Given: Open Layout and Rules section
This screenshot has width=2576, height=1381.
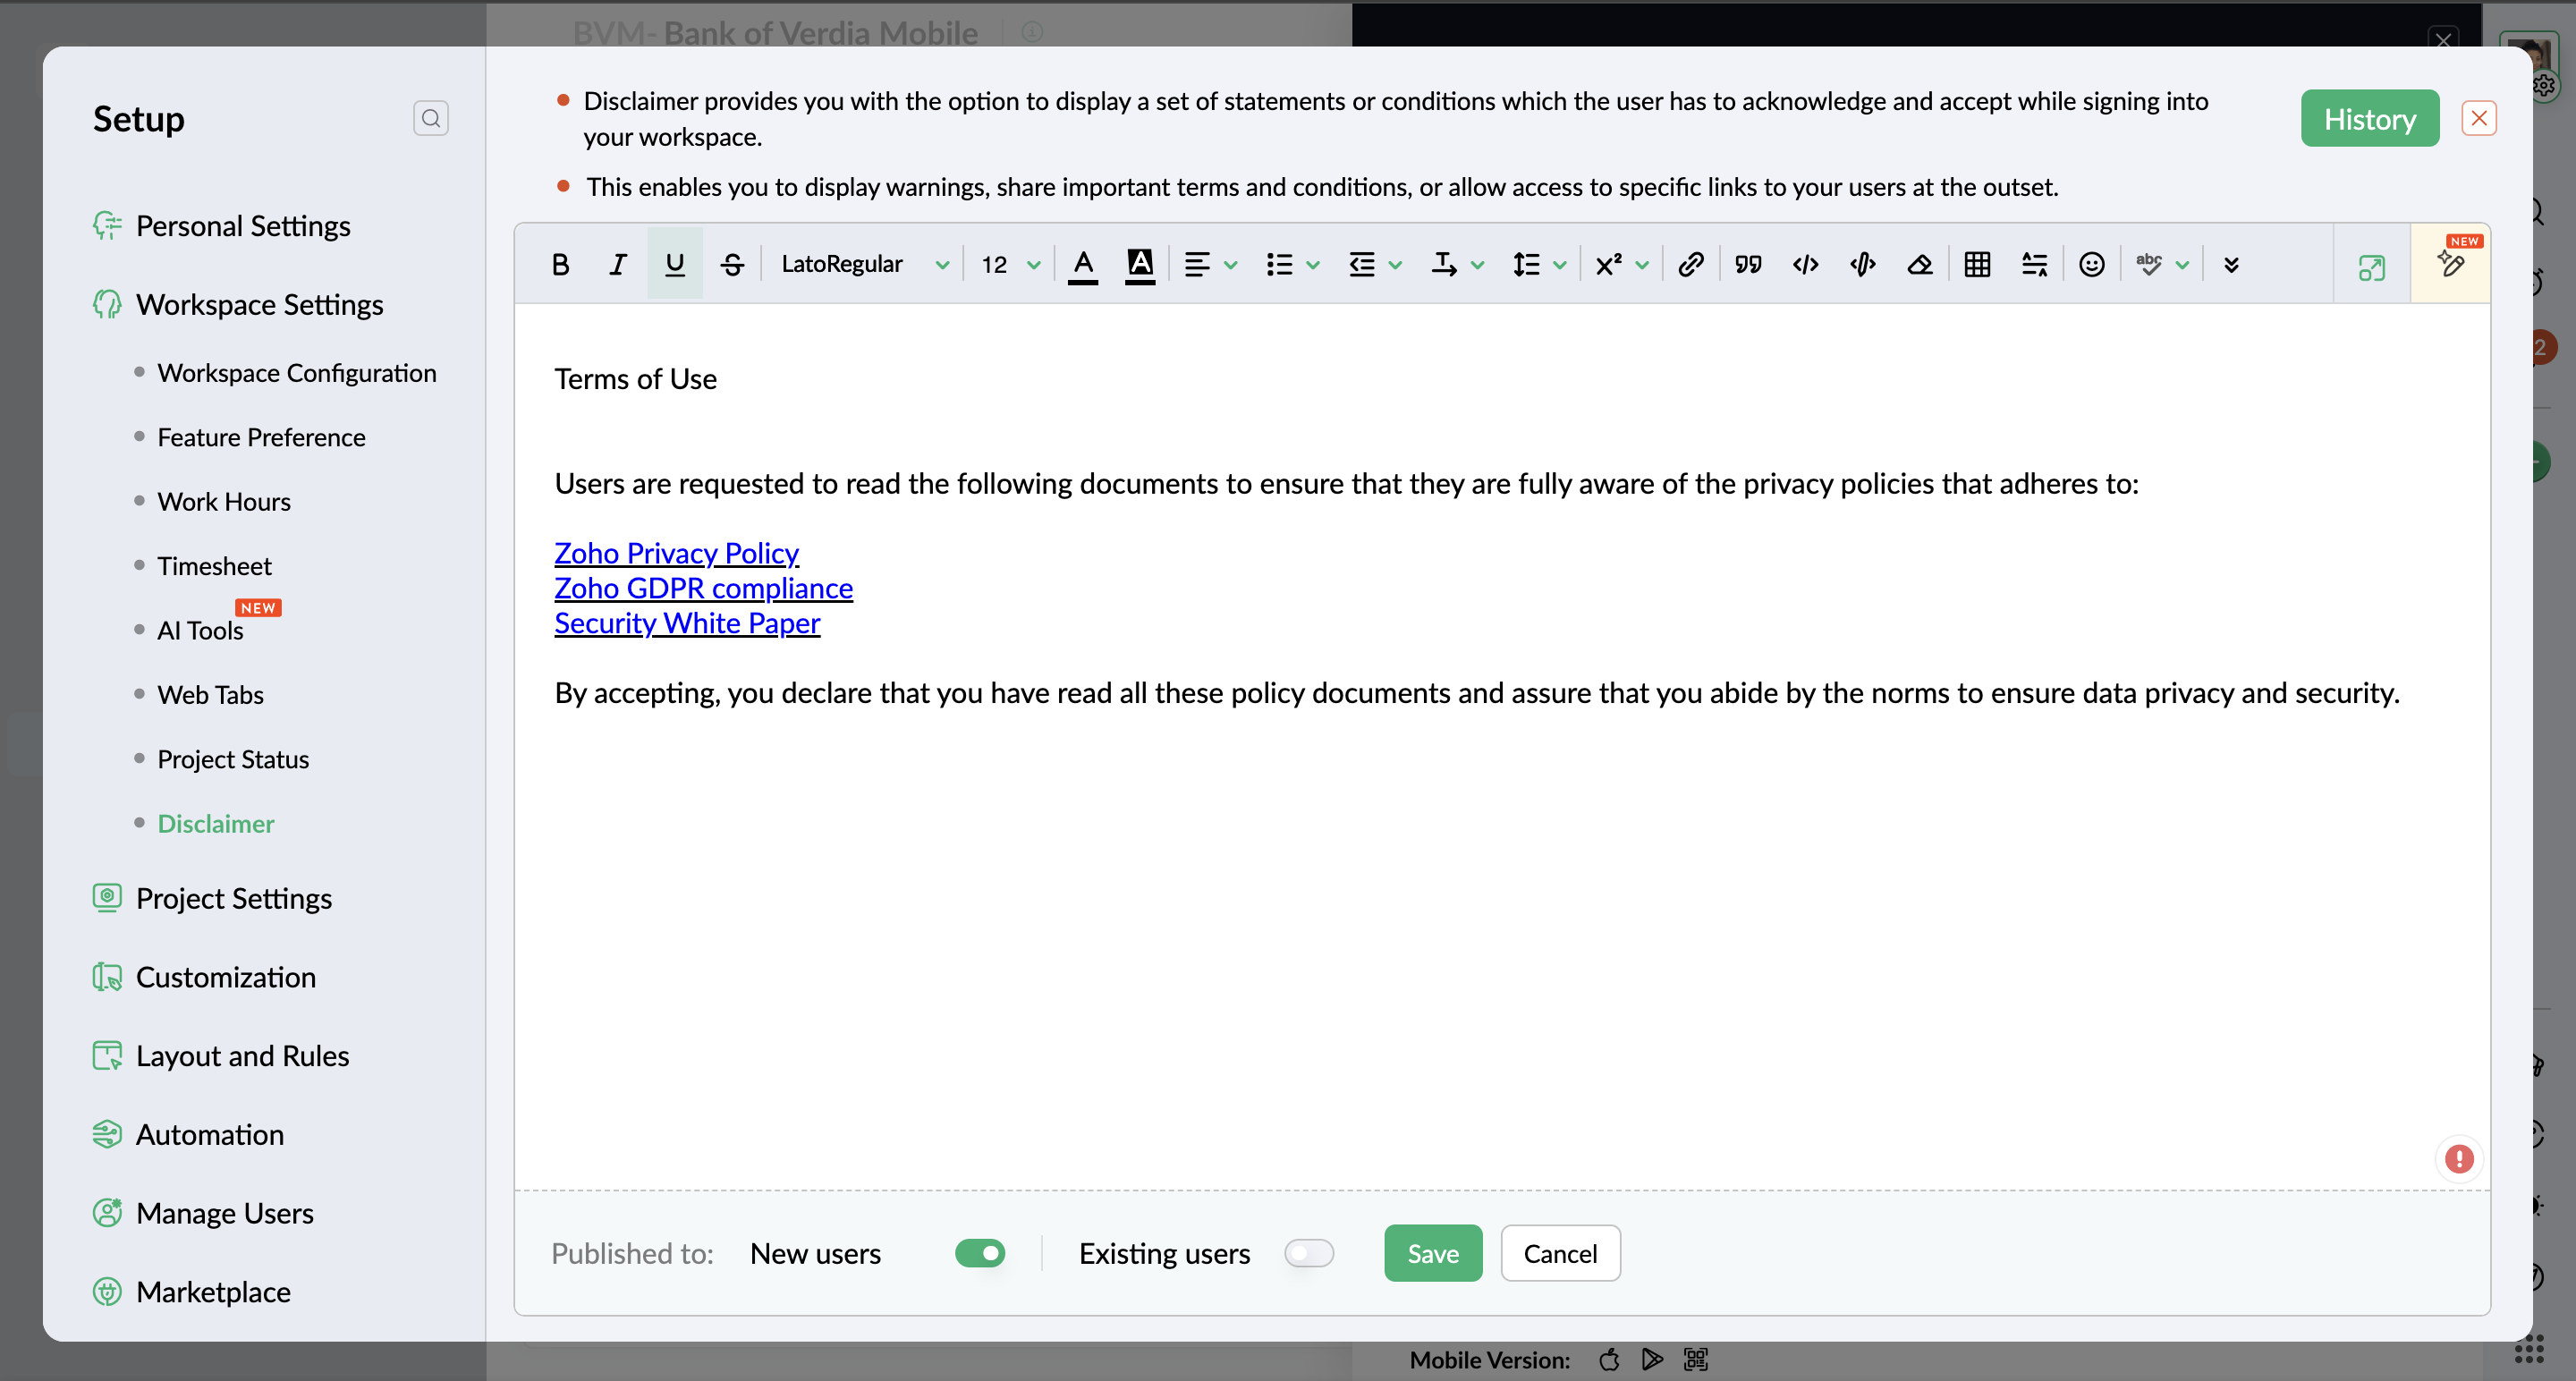Looking at the screenshot, I should 242,1055.
